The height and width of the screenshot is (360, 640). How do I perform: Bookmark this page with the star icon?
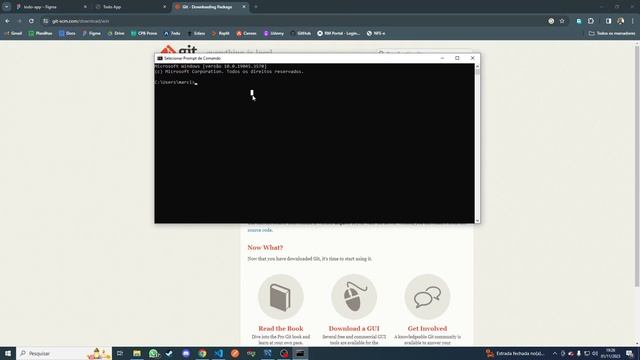pyautogui.click(x=562, y=21)
